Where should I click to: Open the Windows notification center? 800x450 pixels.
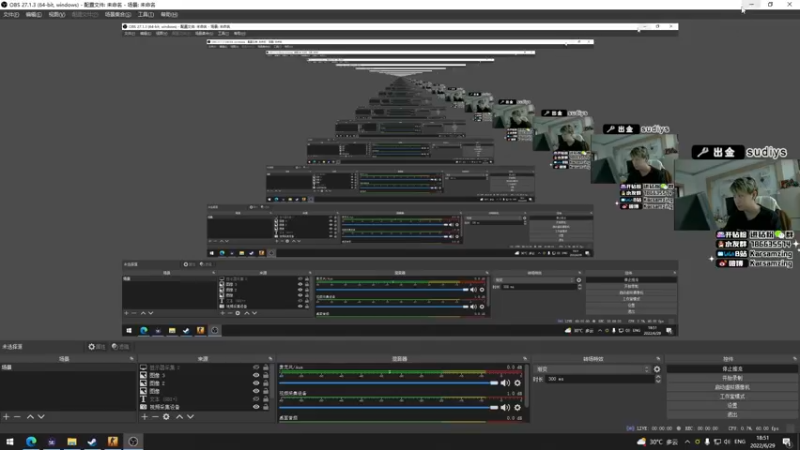coord(787,442)
